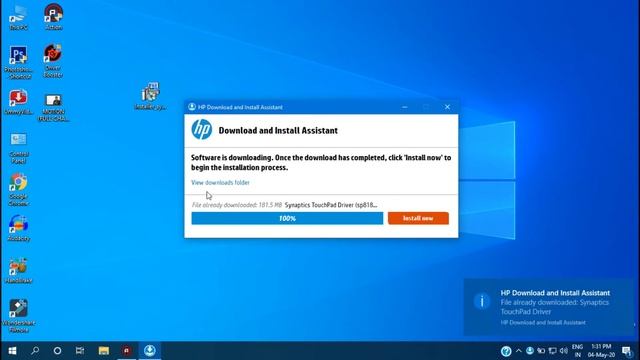Click the HP Download and Install Assistant toast notification
Viewport: 640px width, 360px height.
(x=549, y=307)
